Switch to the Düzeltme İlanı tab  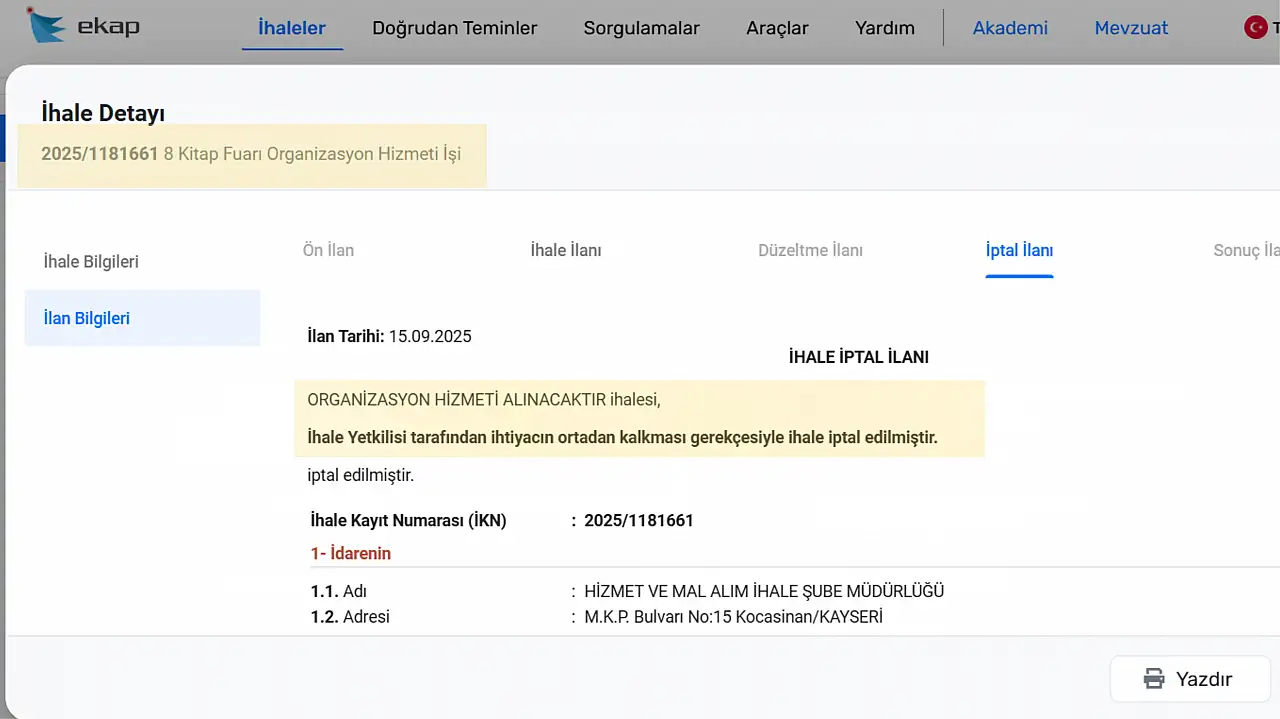pos(810,250)
